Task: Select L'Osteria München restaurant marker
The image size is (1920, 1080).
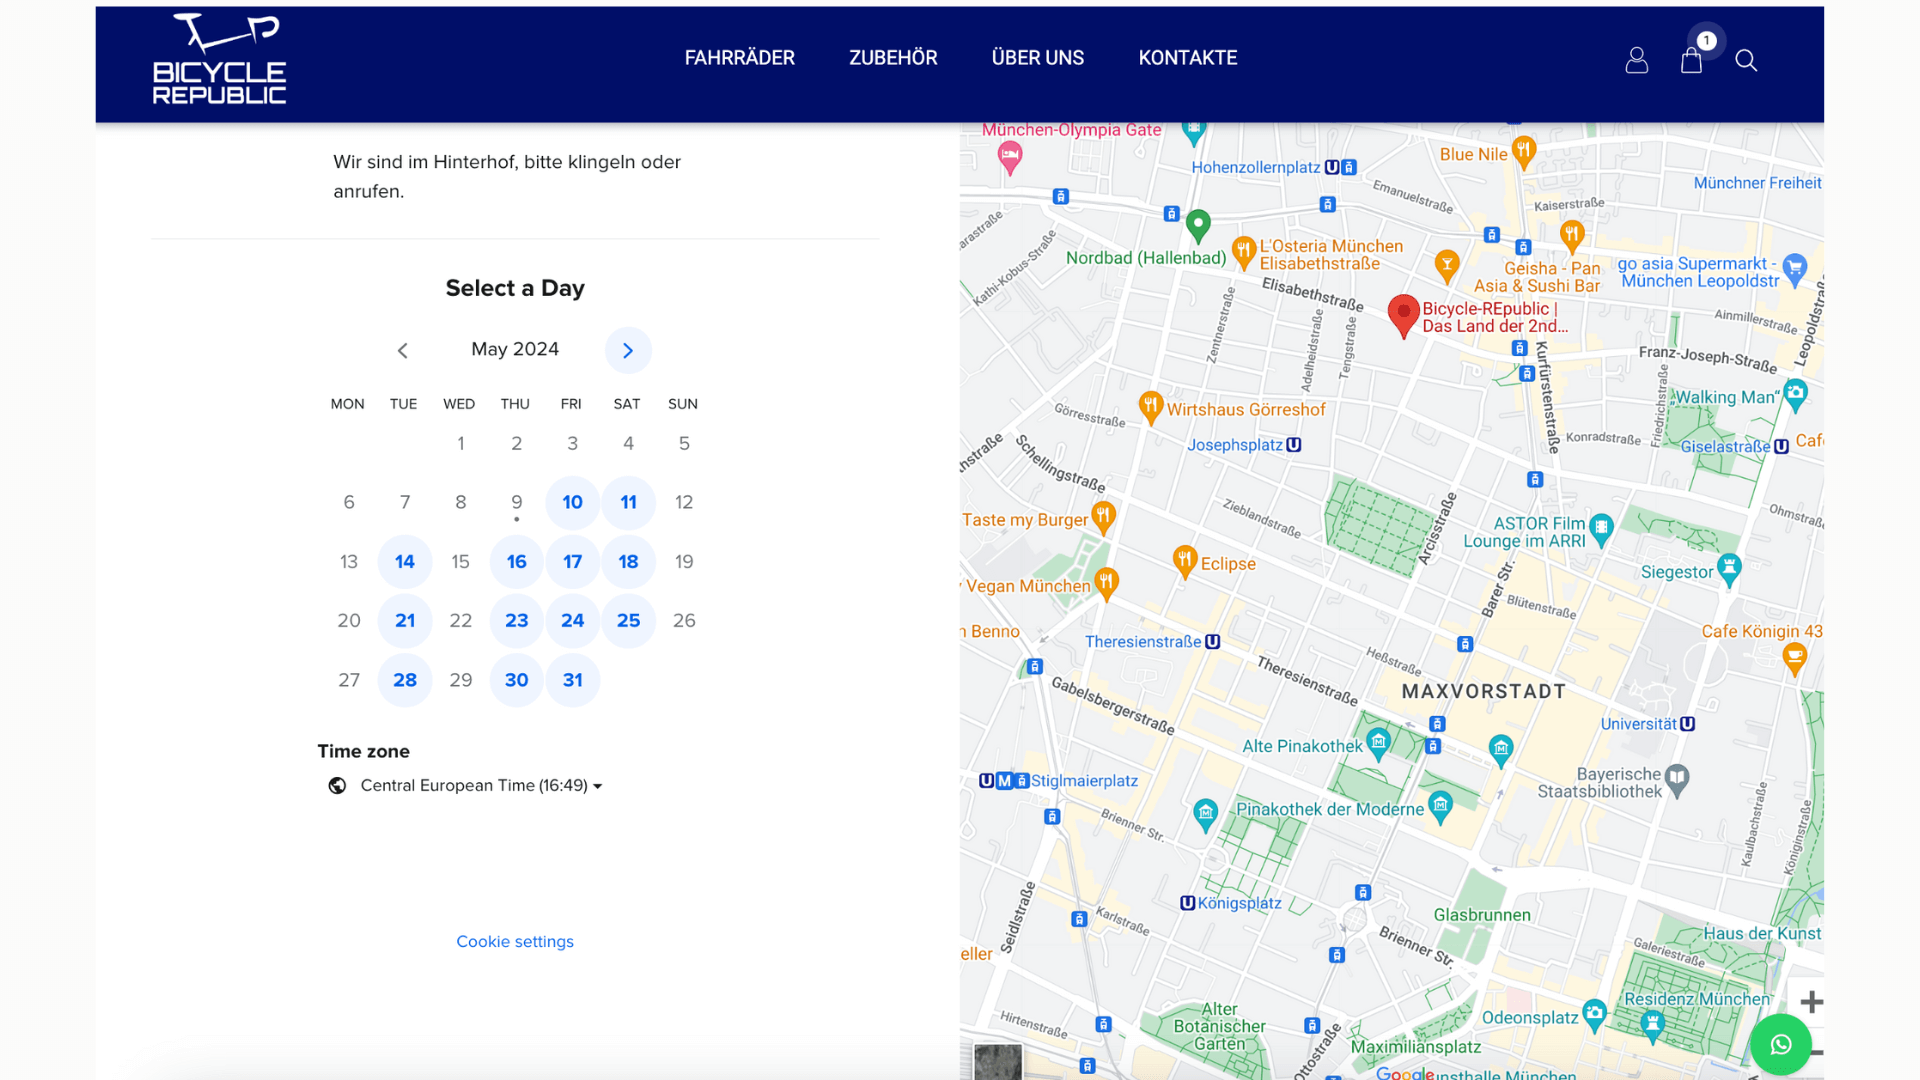Action: coord(1243,252)
